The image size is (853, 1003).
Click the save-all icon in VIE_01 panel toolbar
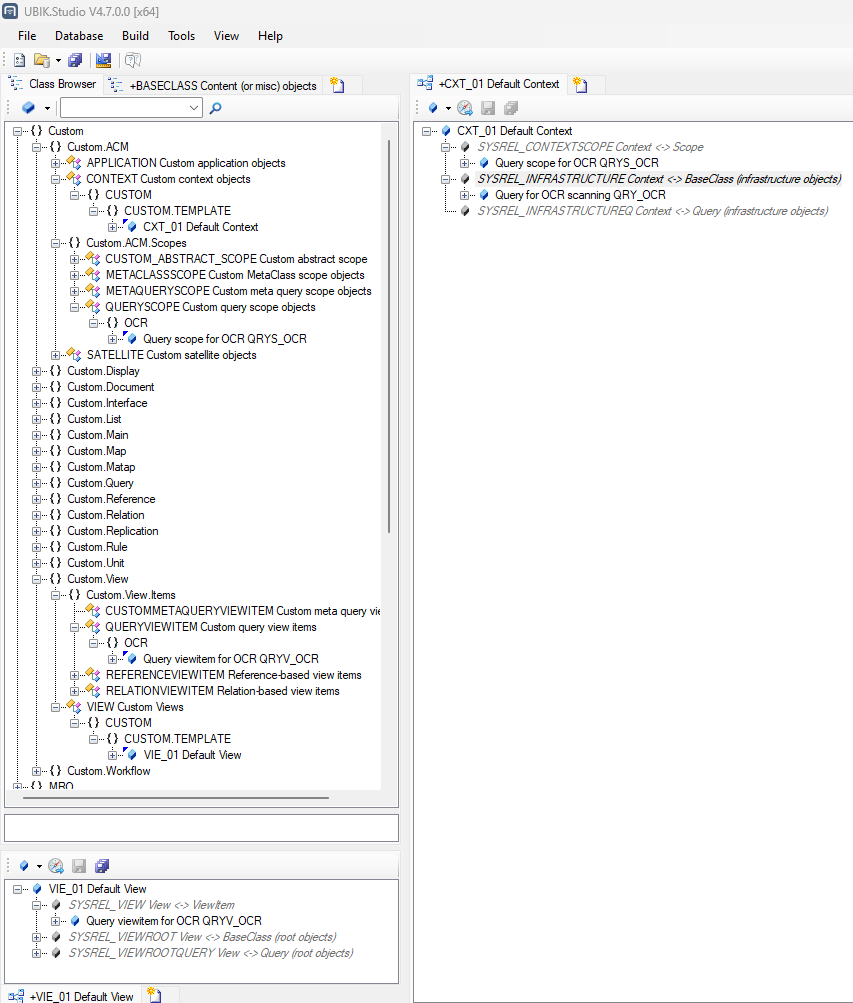(101, 865)
